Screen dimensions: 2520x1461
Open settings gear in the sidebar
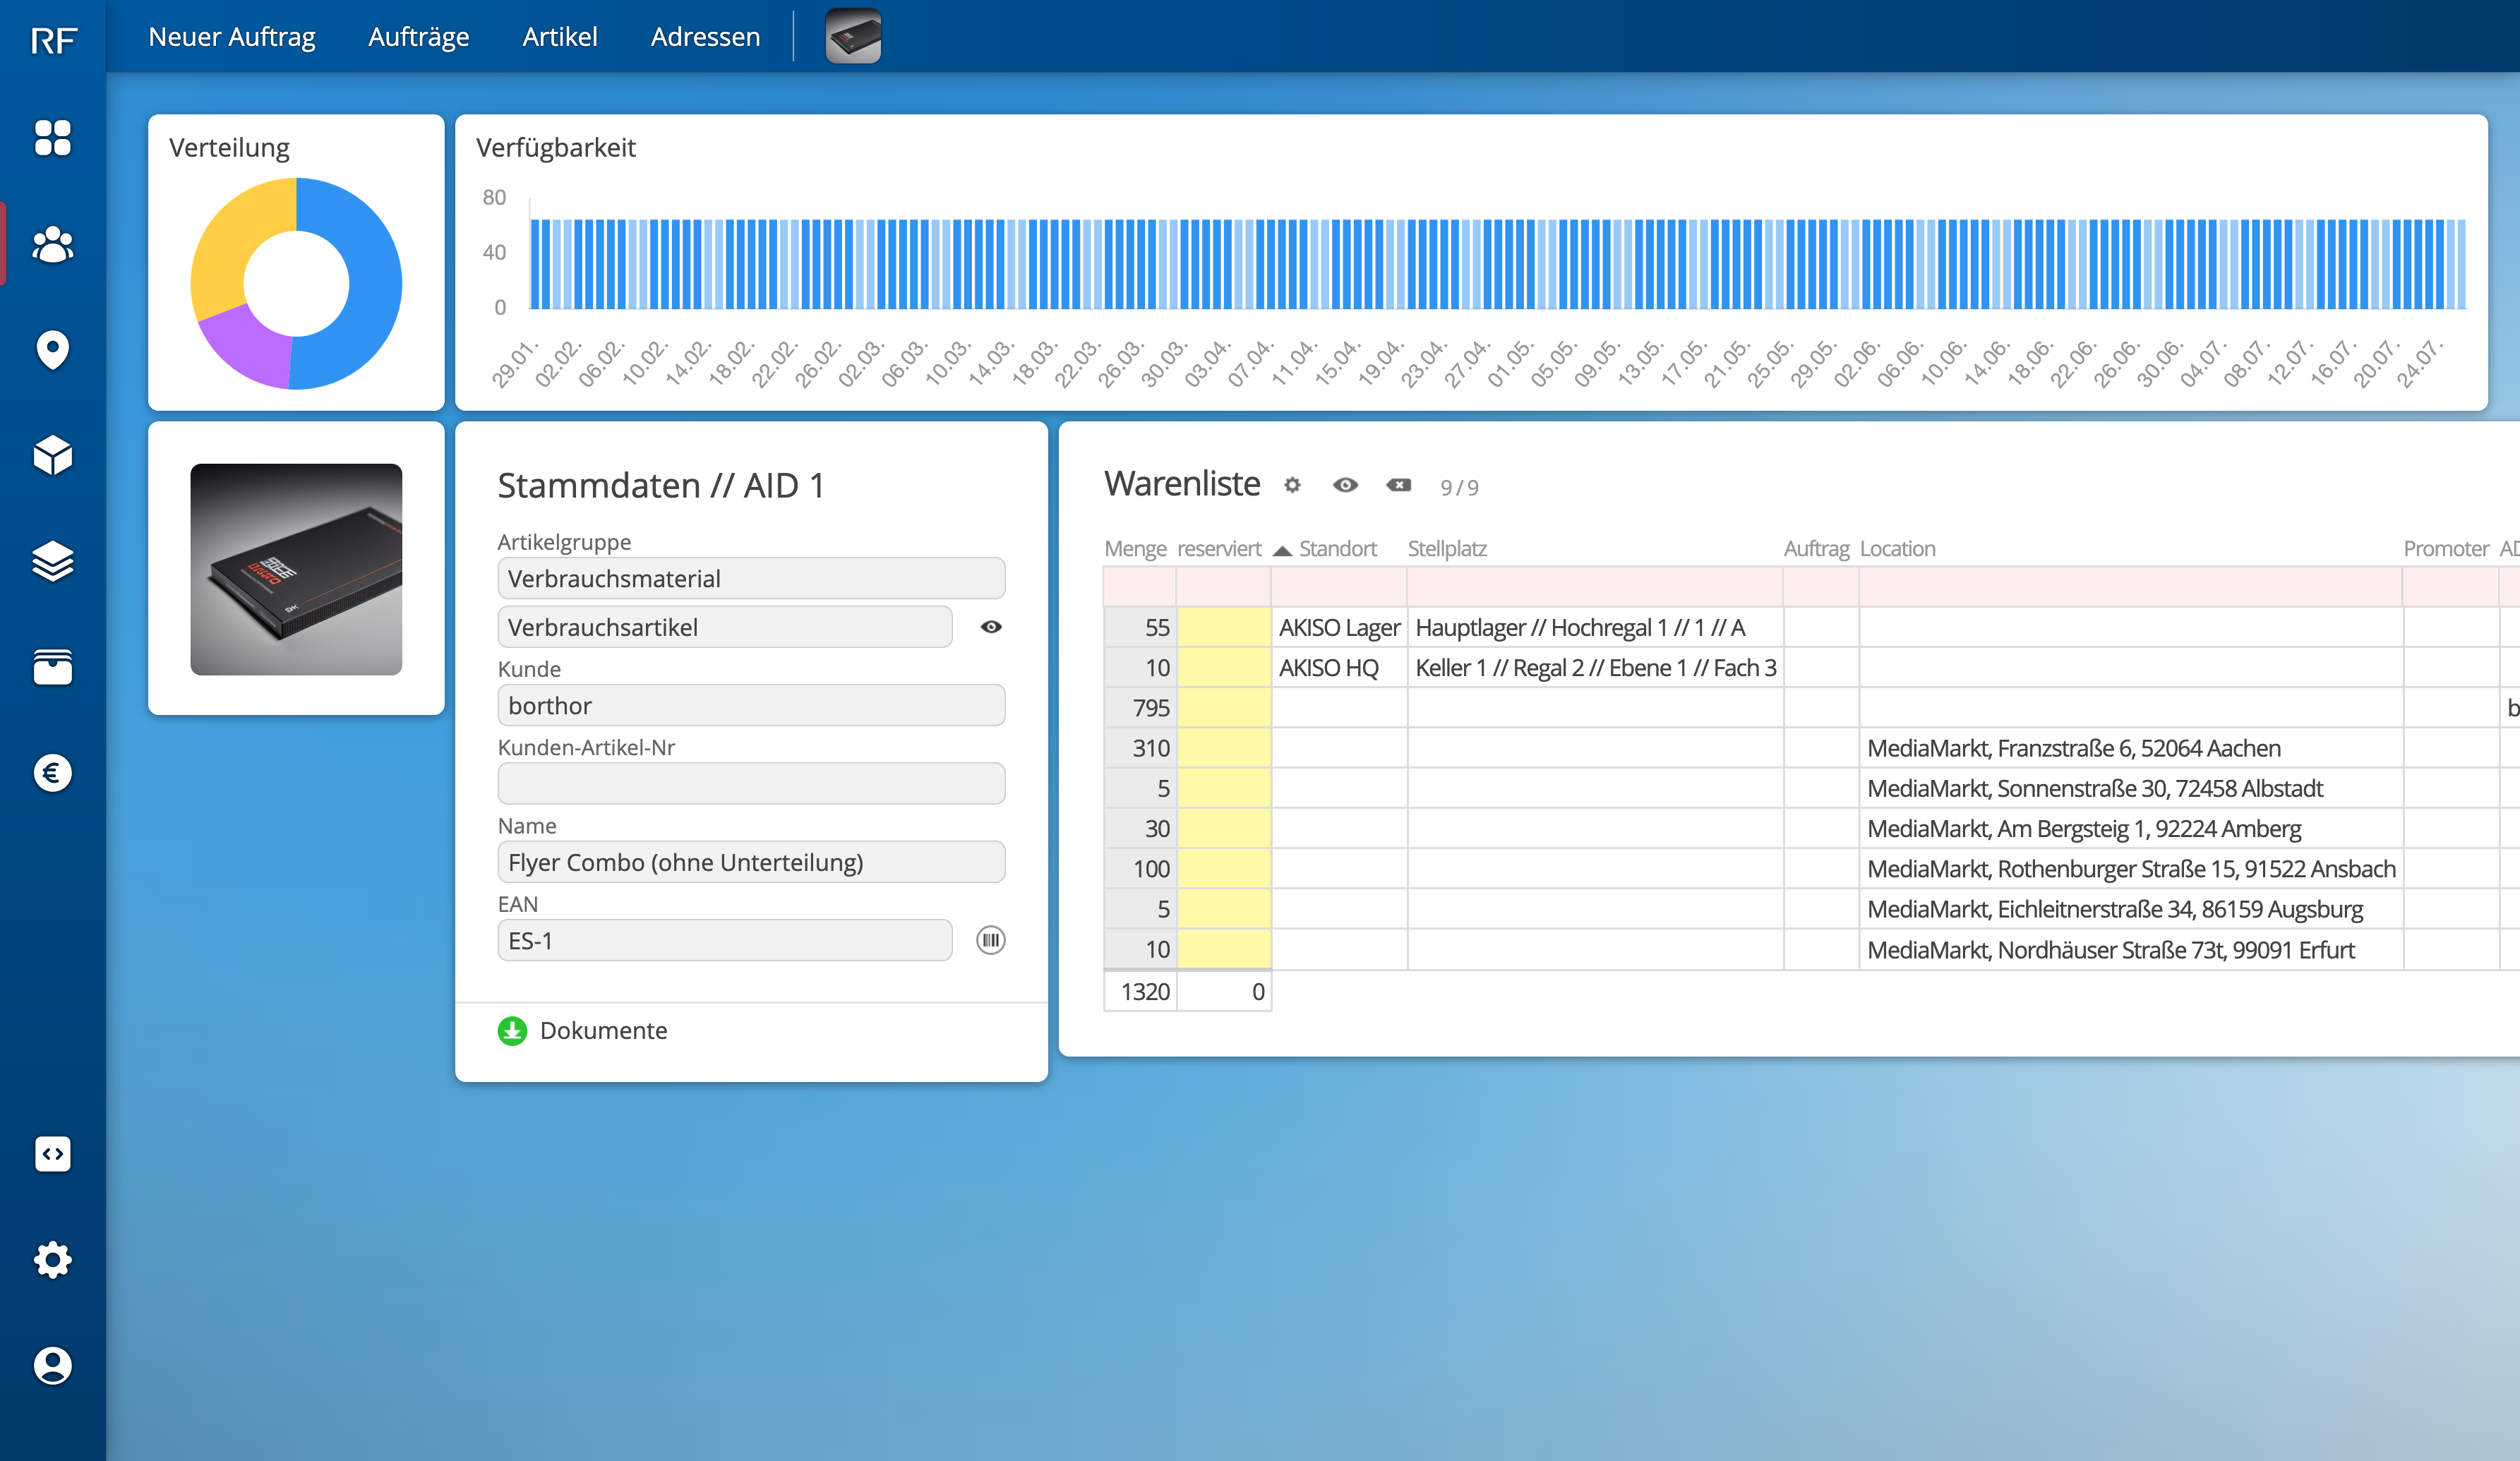[52, 1260]
